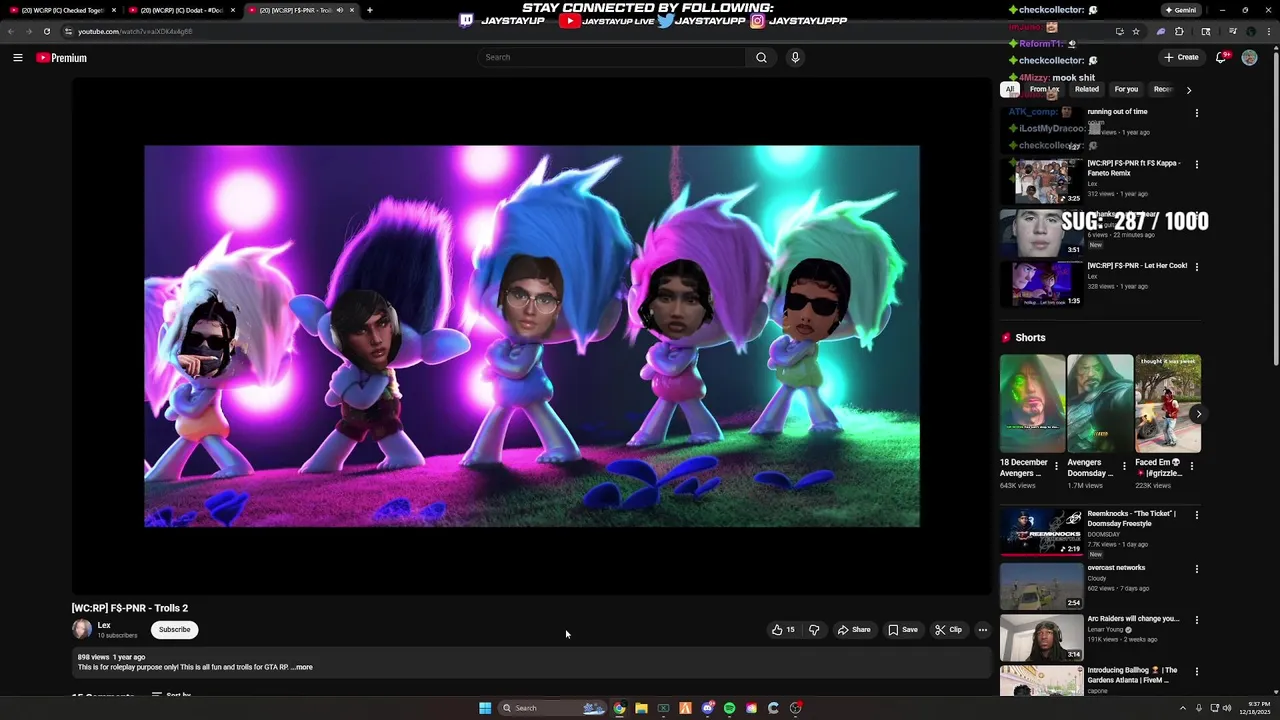Image resolution: width=1280 pixels, height=720 pixels.
Task: Open Gemini button in Chrome title bar
Action: (x=1180, y=10)
